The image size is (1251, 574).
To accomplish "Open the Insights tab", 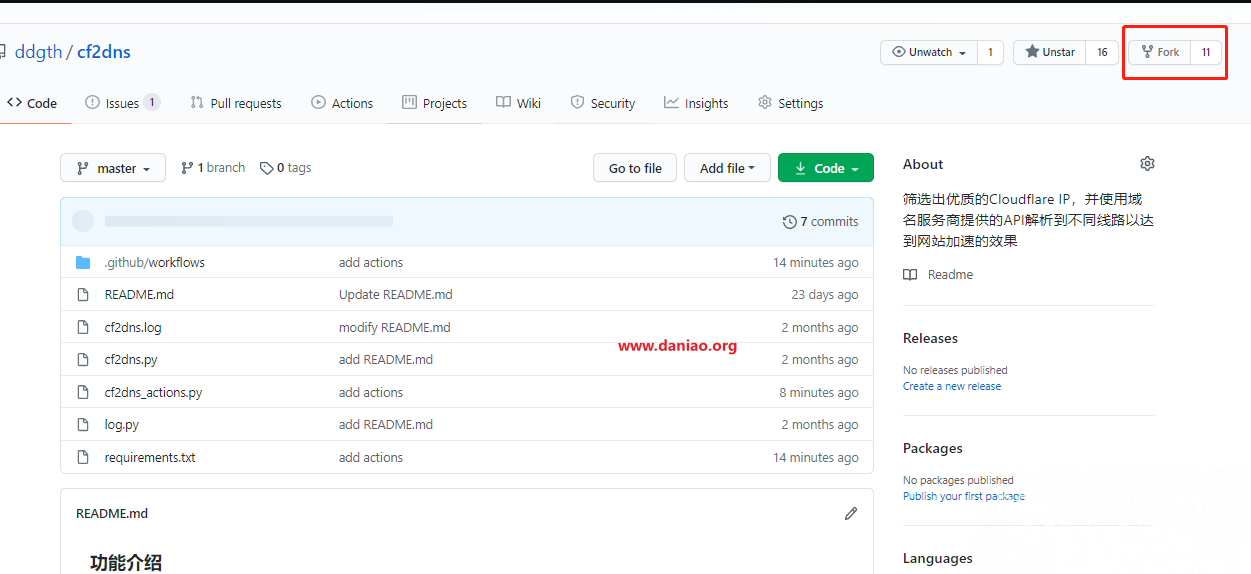I will 696,103.
